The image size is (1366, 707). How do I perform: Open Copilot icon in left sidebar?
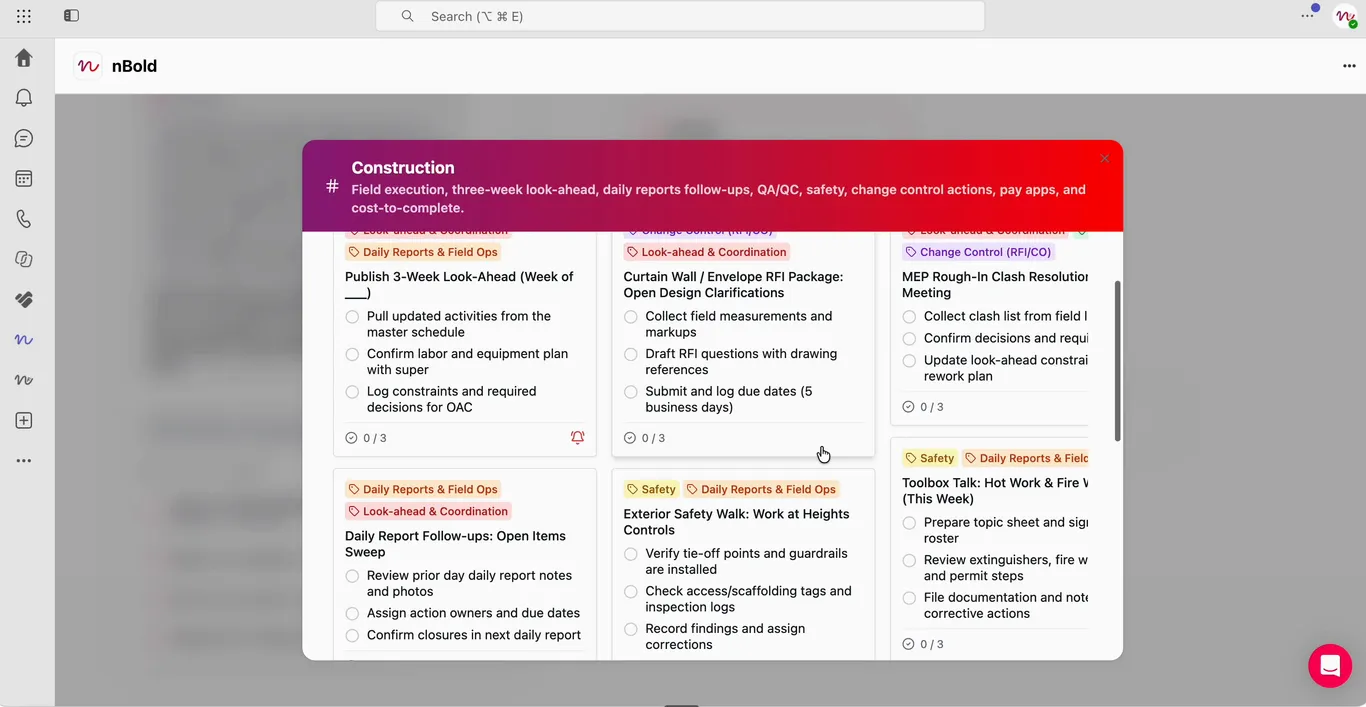(x=24, y=259)
